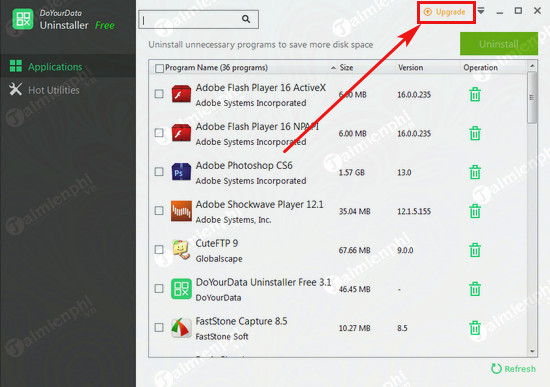Click the '10.27 MB' size value
550x387 pixels.
click(354, 328)
